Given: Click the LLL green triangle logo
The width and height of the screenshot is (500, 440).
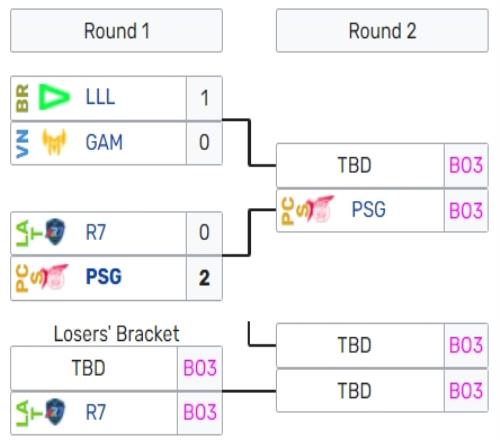Looking at the screenshot, I should [x=54, y=97].
